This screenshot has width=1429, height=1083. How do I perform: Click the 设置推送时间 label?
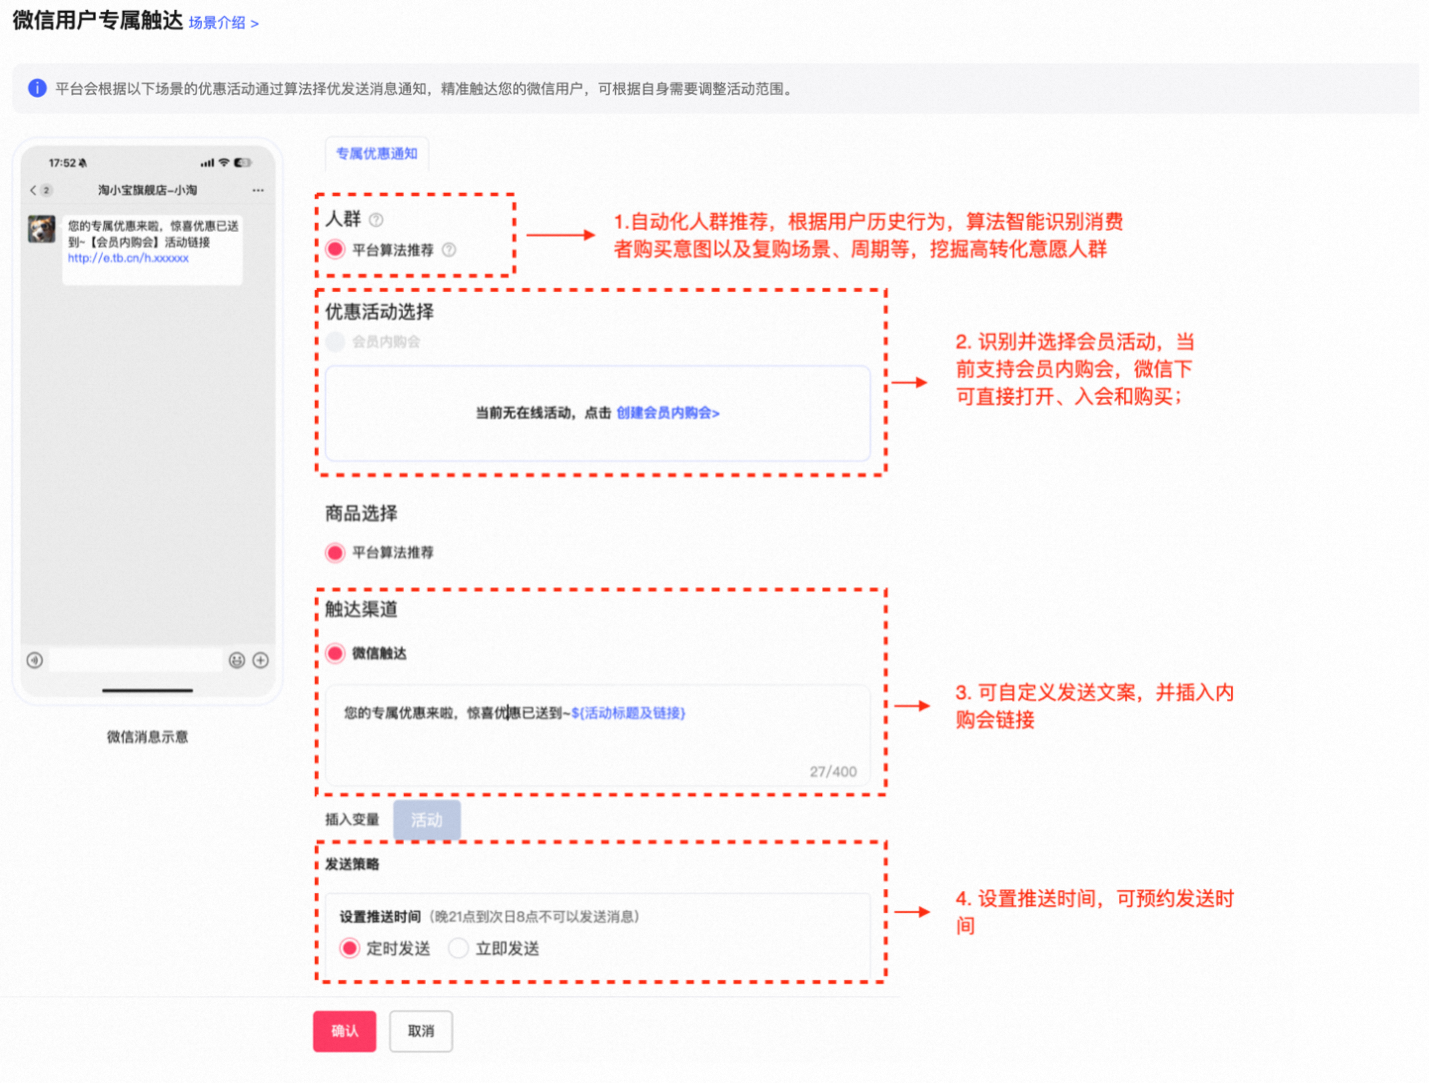tap(380, 917)
